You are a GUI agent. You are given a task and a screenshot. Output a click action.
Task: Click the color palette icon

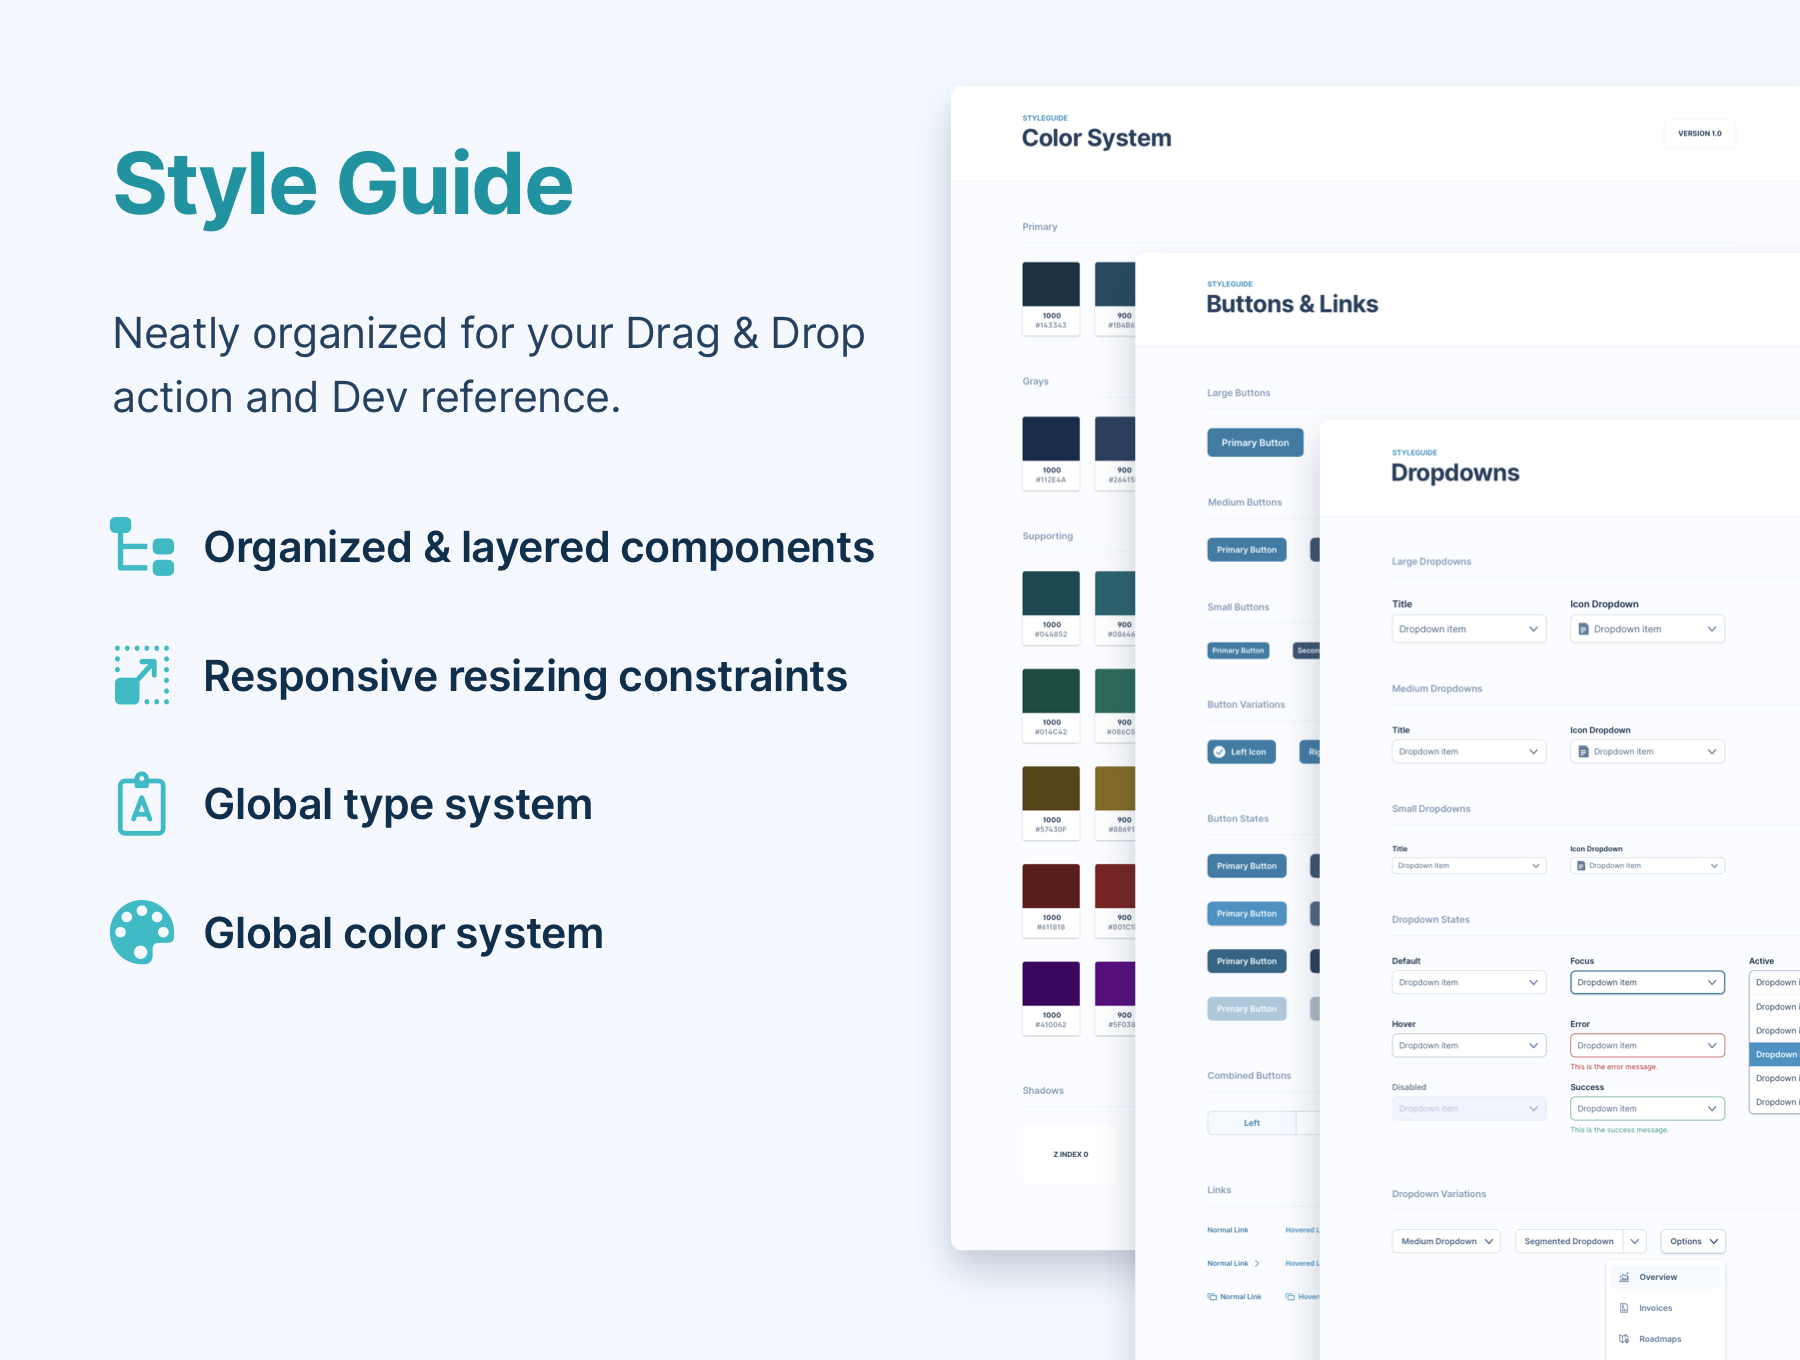142,932
